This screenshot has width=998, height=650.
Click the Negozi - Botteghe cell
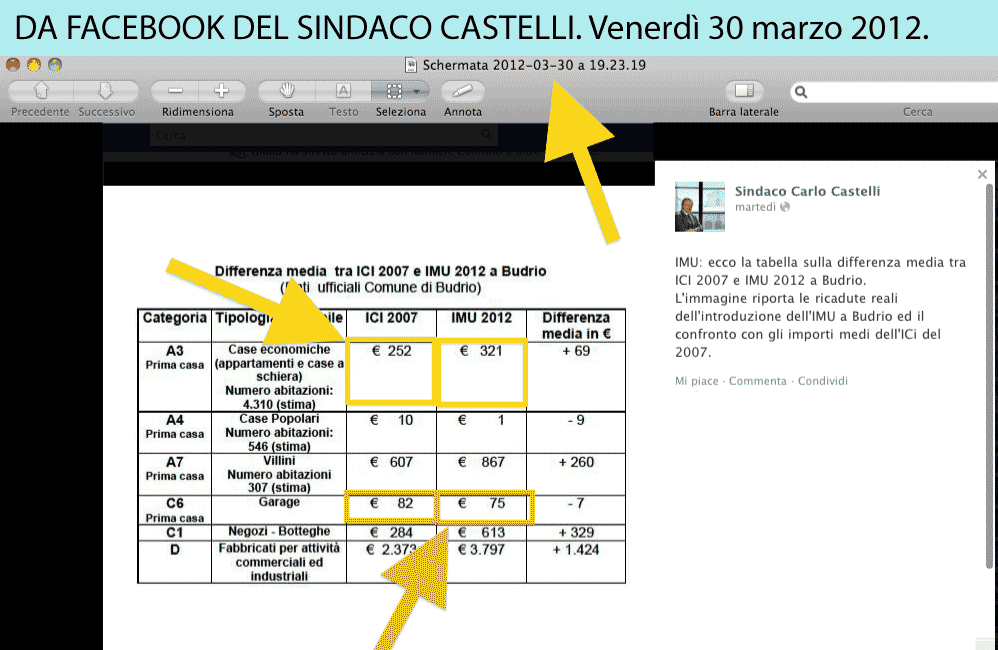tap(279, 532)
